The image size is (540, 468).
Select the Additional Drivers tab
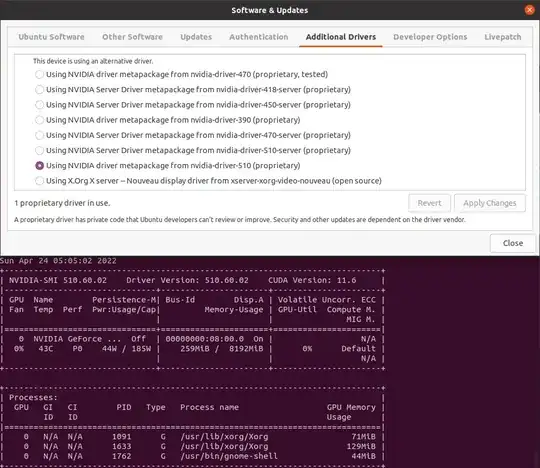[x=341, y=37]
